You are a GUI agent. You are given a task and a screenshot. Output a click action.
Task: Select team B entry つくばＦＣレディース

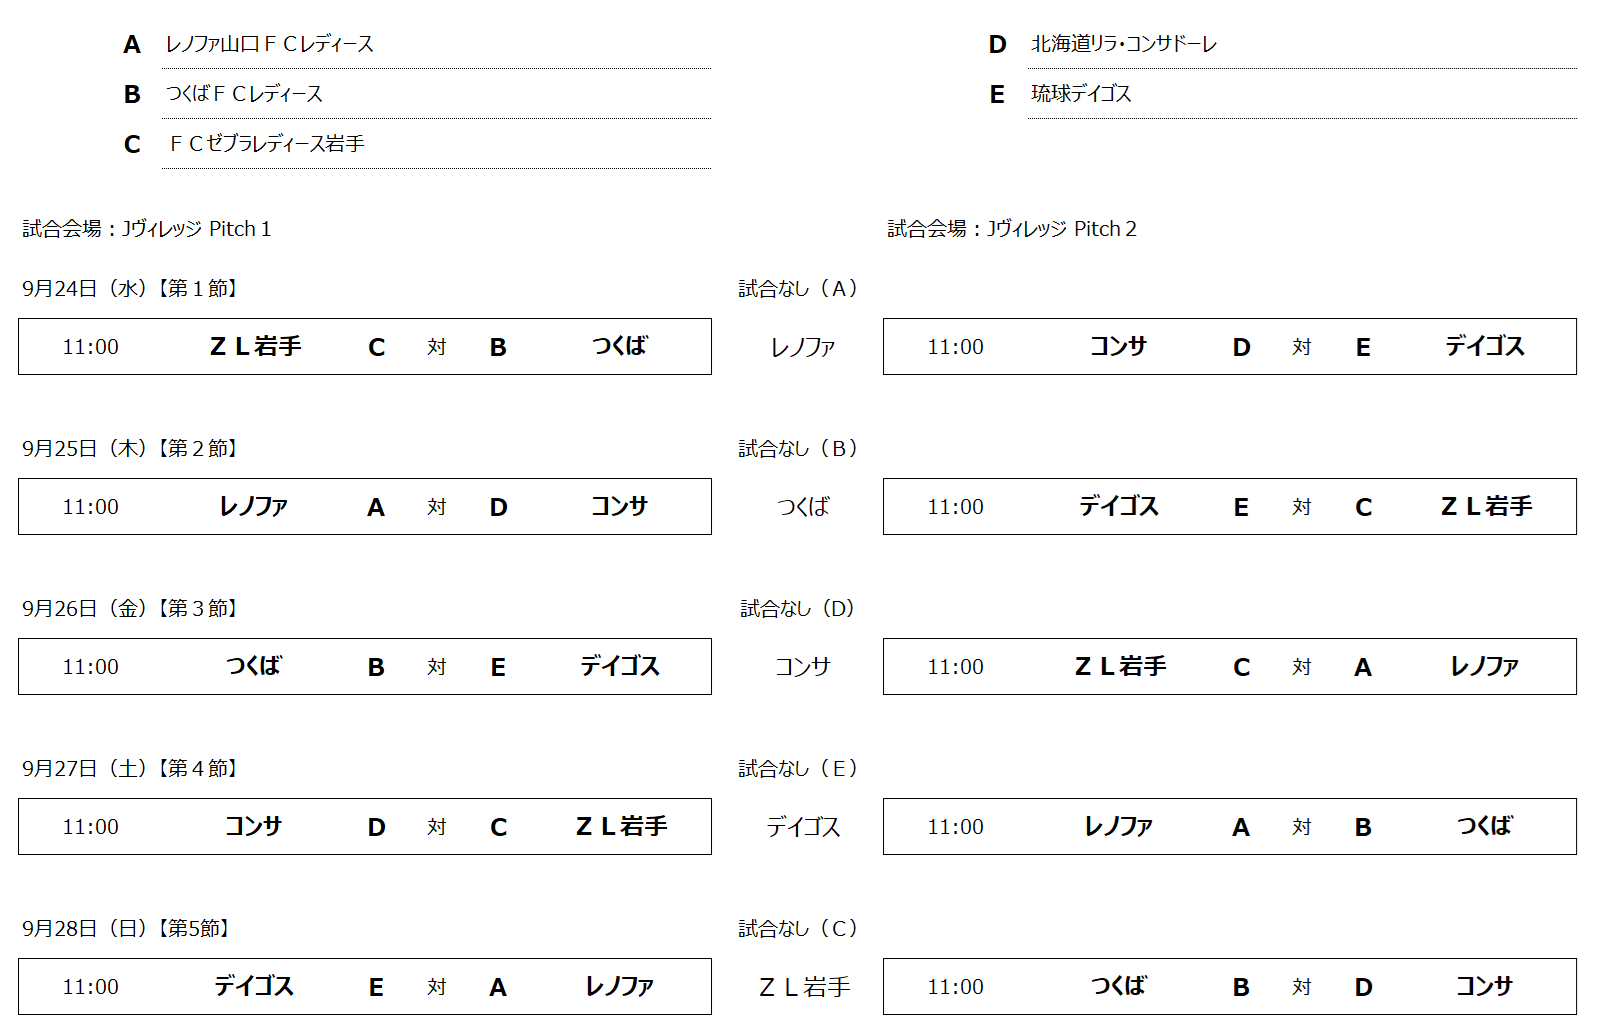(x=244, y=94)
